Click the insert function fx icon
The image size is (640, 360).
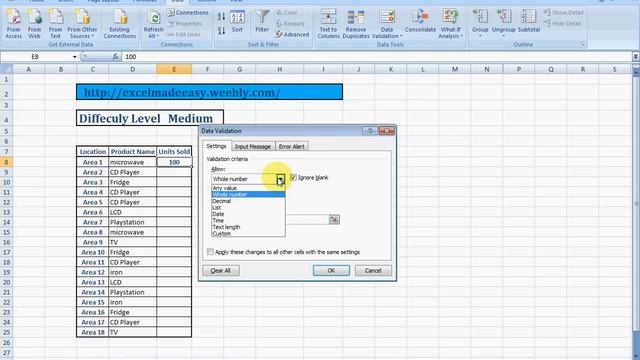116,57
